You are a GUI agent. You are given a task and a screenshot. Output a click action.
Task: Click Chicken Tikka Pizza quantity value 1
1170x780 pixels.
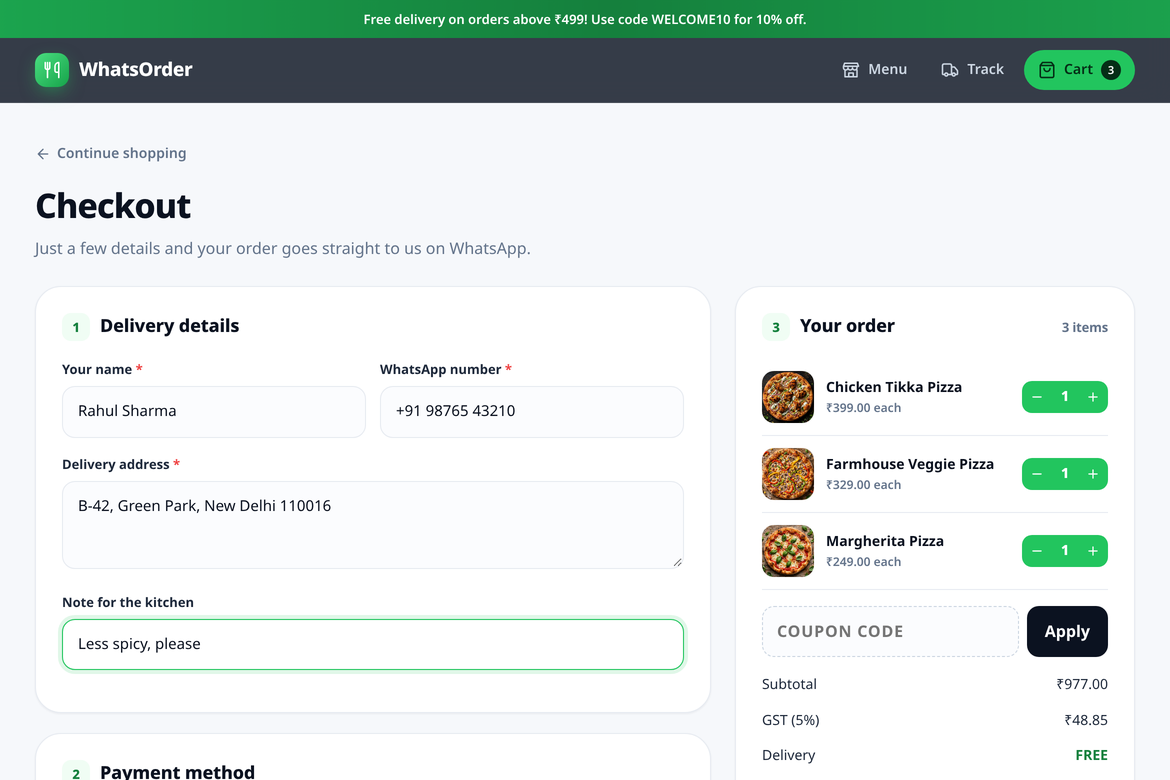click(1065, 397)
